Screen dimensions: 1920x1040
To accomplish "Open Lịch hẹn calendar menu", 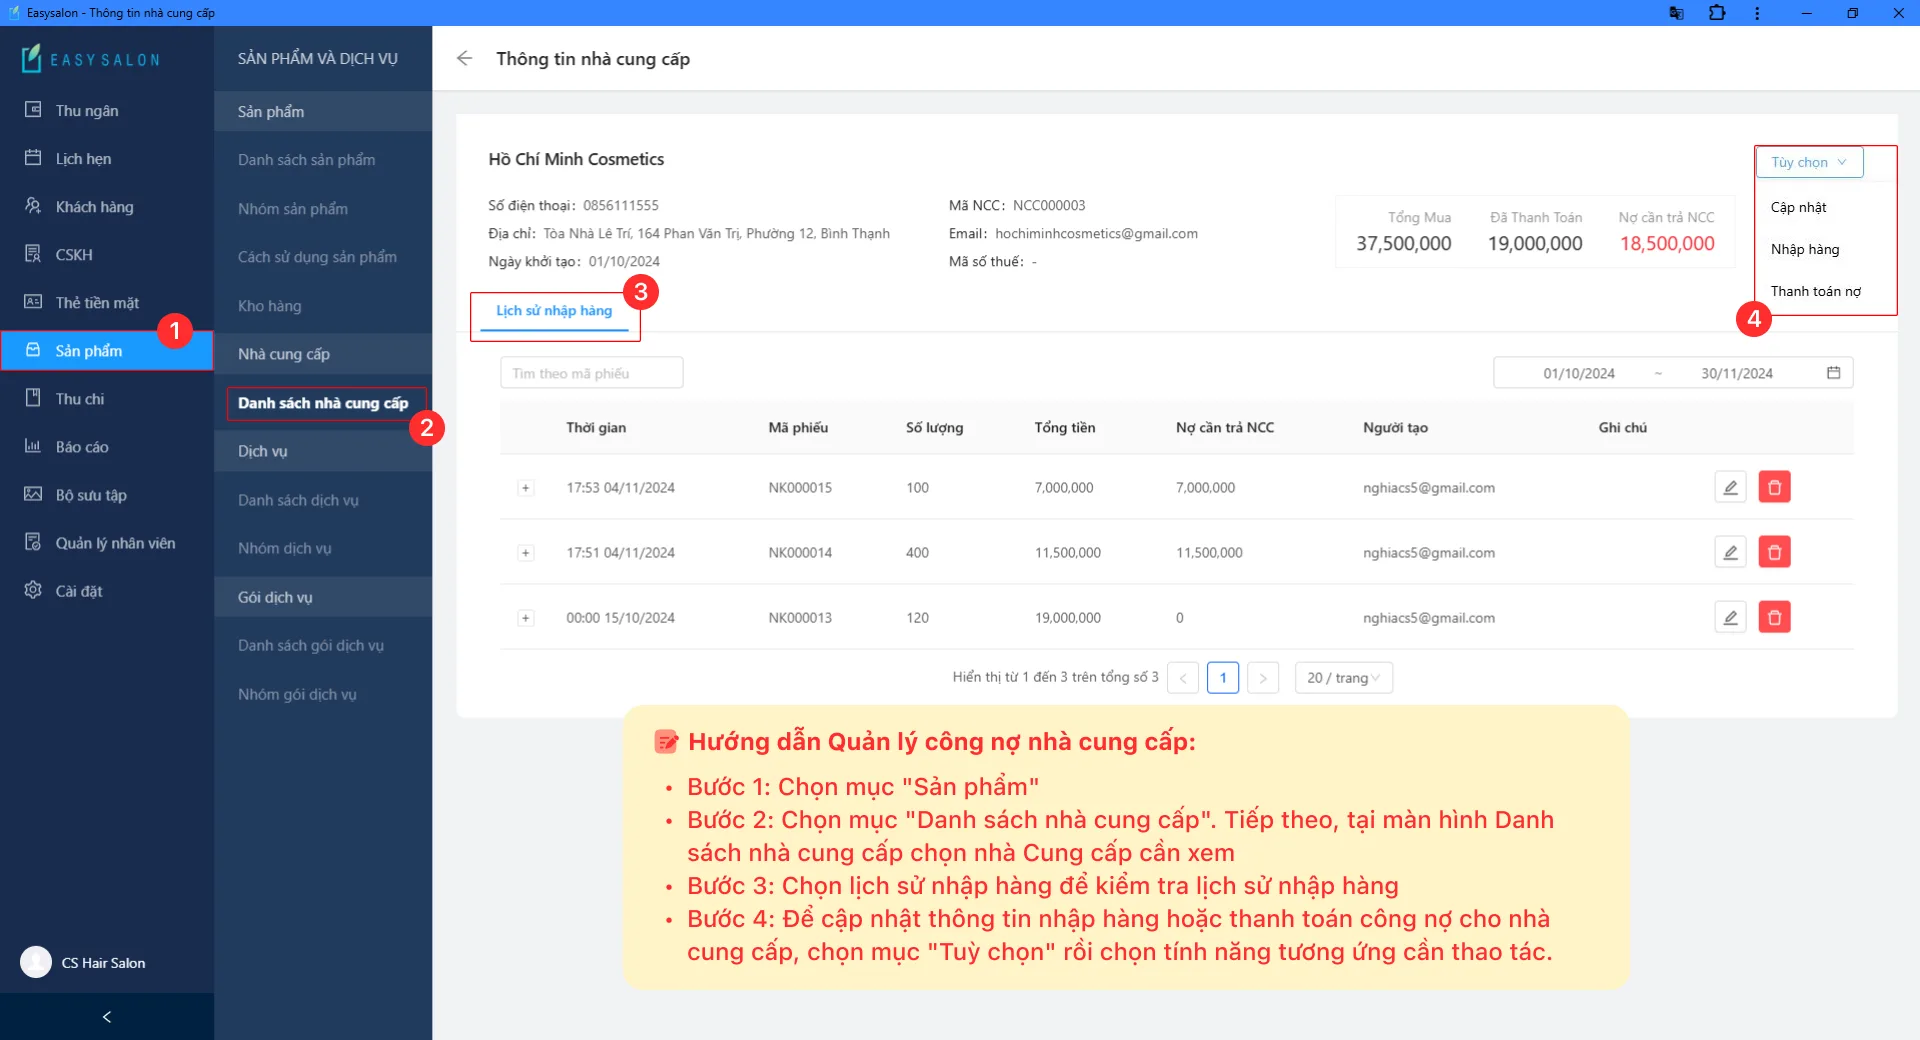I will click(x=106, y=159).
